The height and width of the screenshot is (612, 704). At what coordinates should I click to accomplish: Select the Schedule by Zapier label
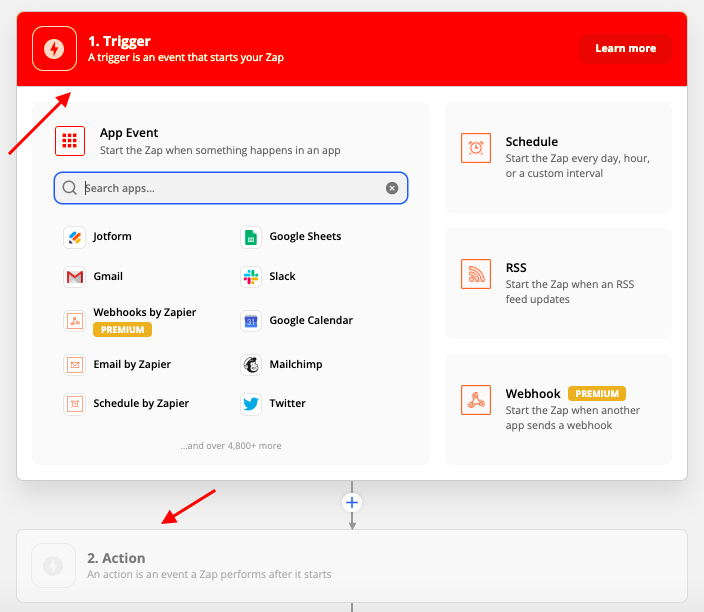click(141, 403)
